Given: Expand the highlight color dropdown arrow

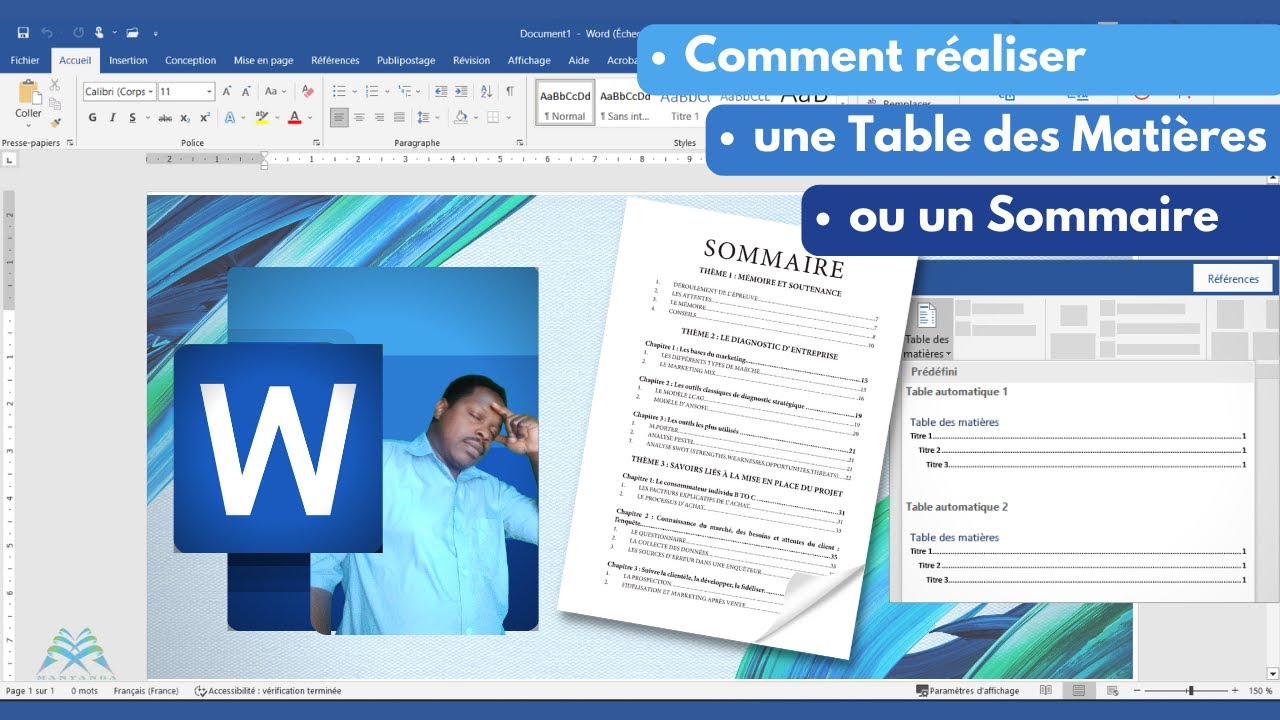Looking at the screenshot, I should point(276,117).
